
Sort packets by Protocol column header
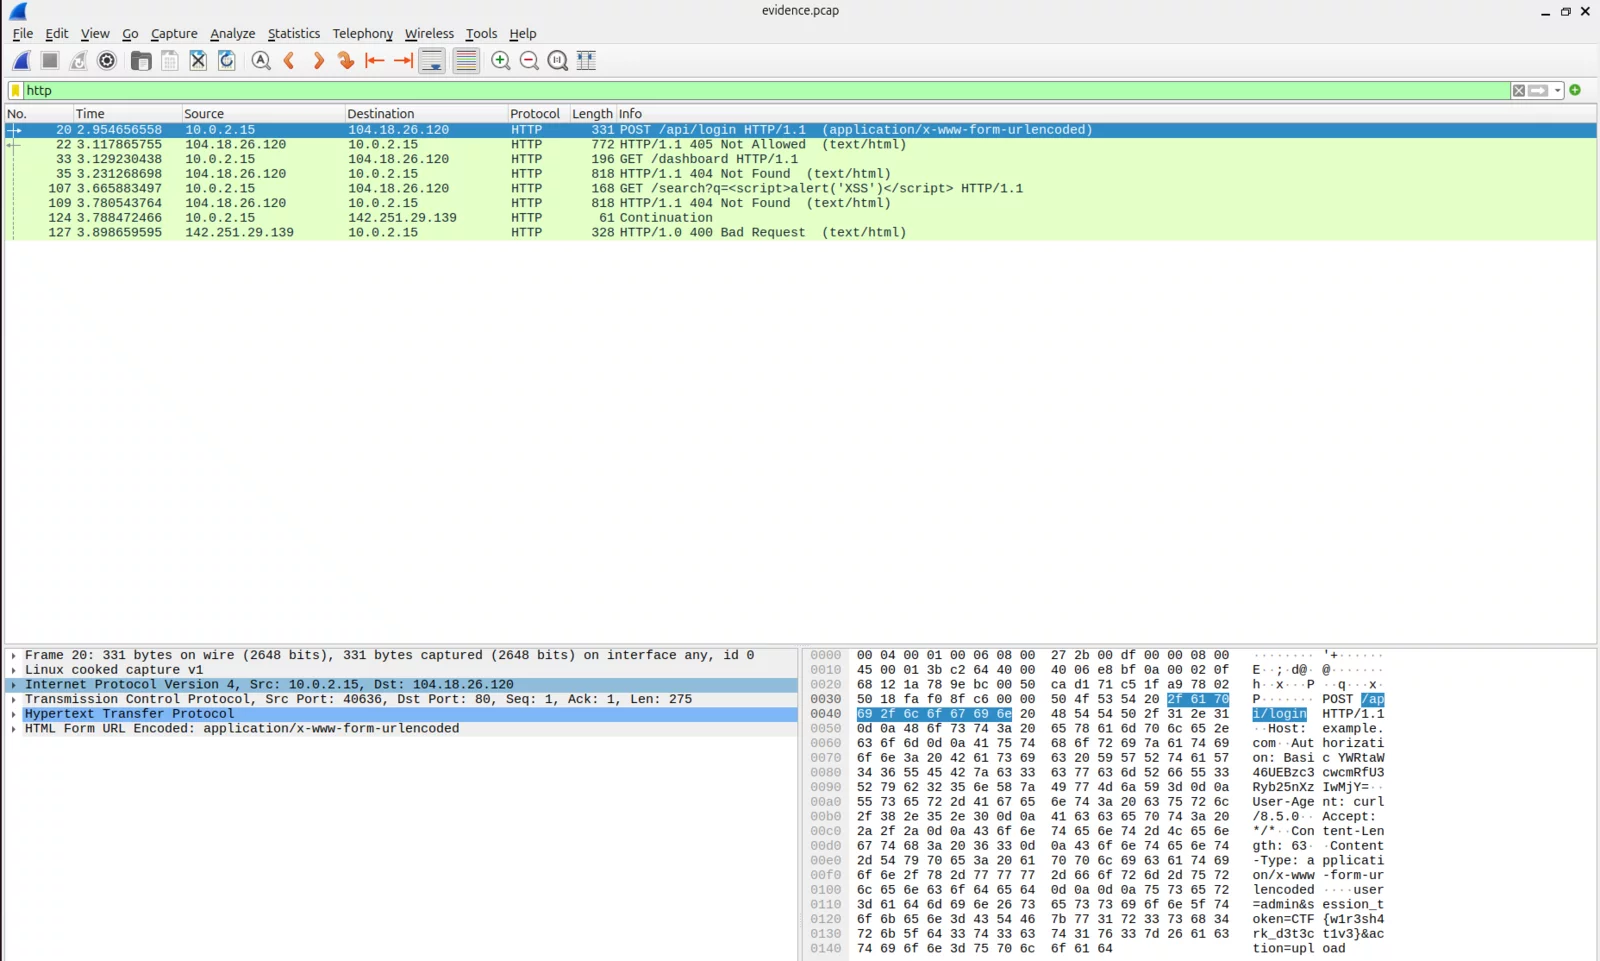[535, 114]
